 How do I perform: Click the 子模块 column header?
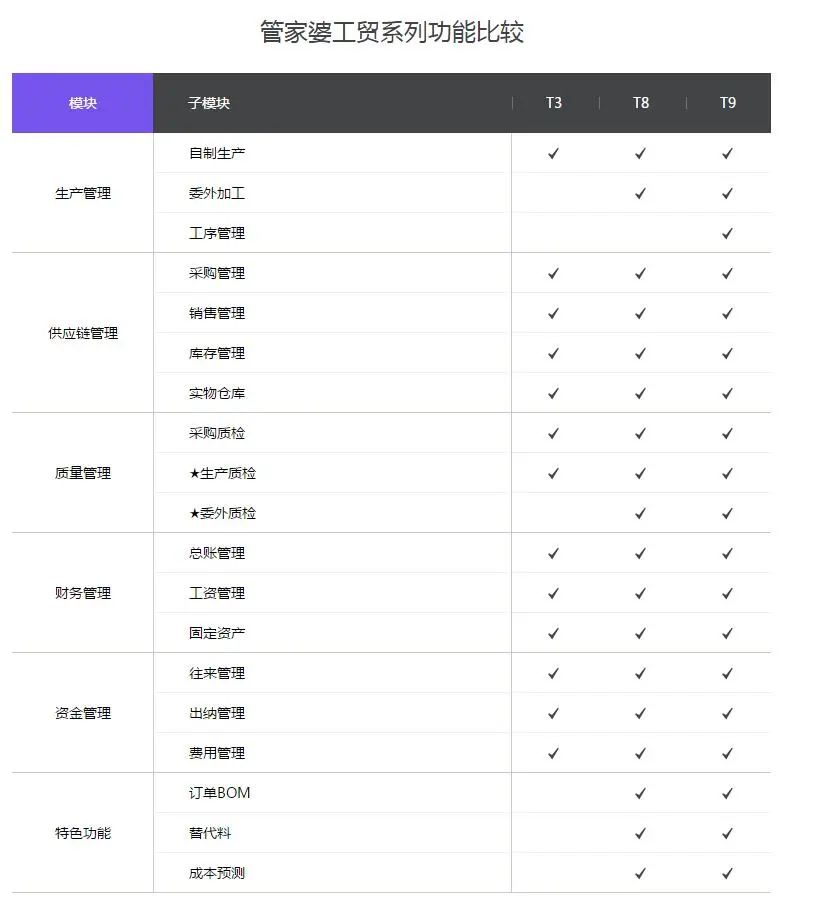[x=209, y=103]
